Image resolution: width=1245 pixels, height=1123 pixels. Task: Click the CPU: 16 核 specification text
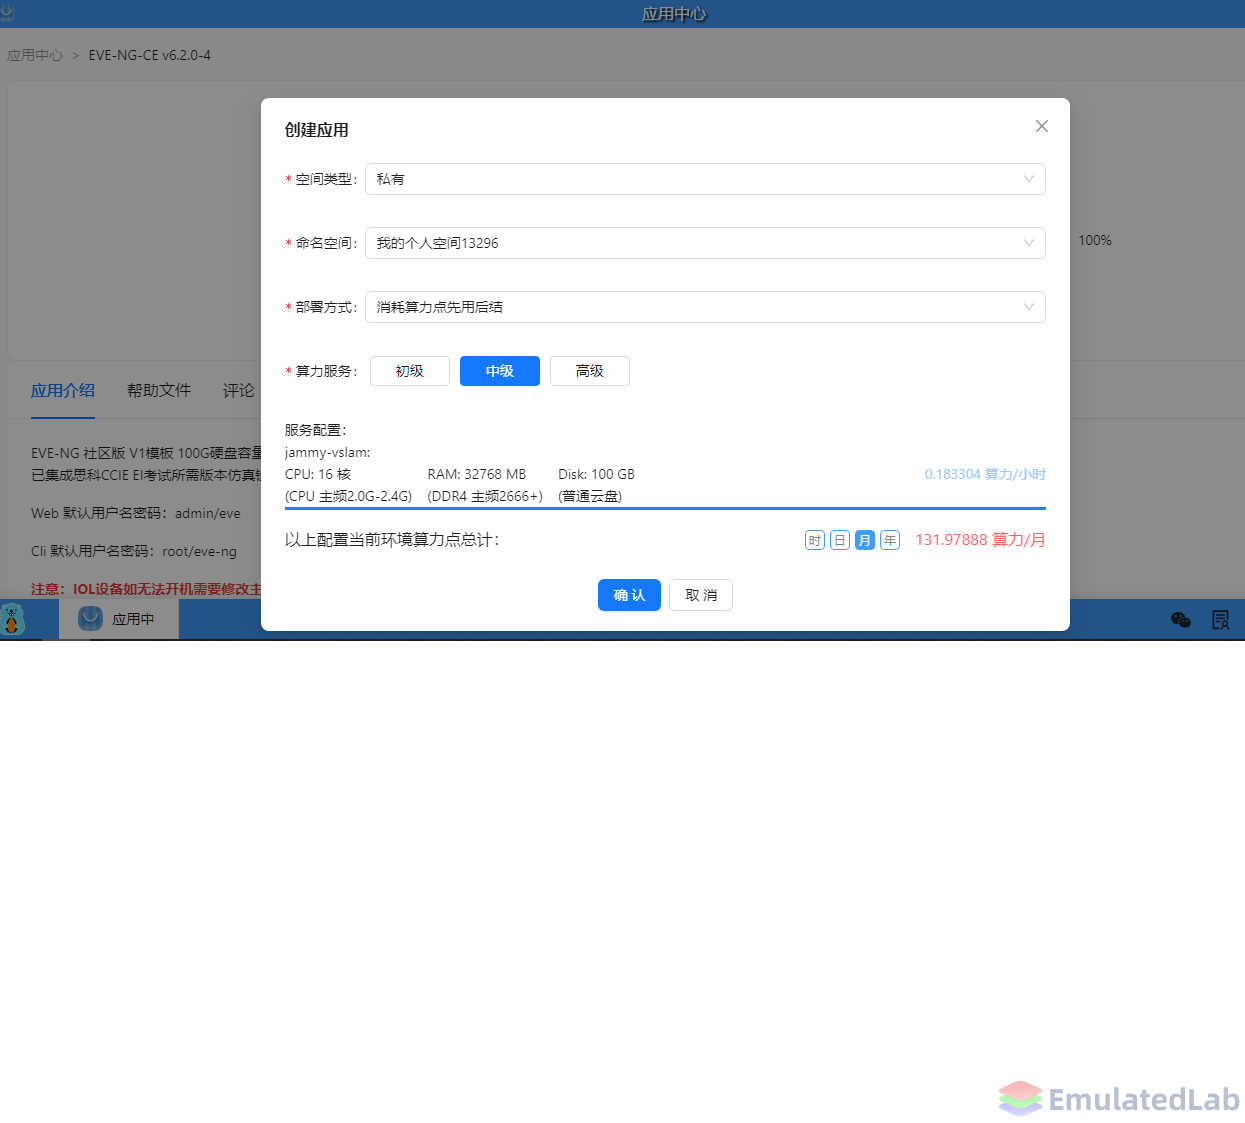click(x=318, y=474)
